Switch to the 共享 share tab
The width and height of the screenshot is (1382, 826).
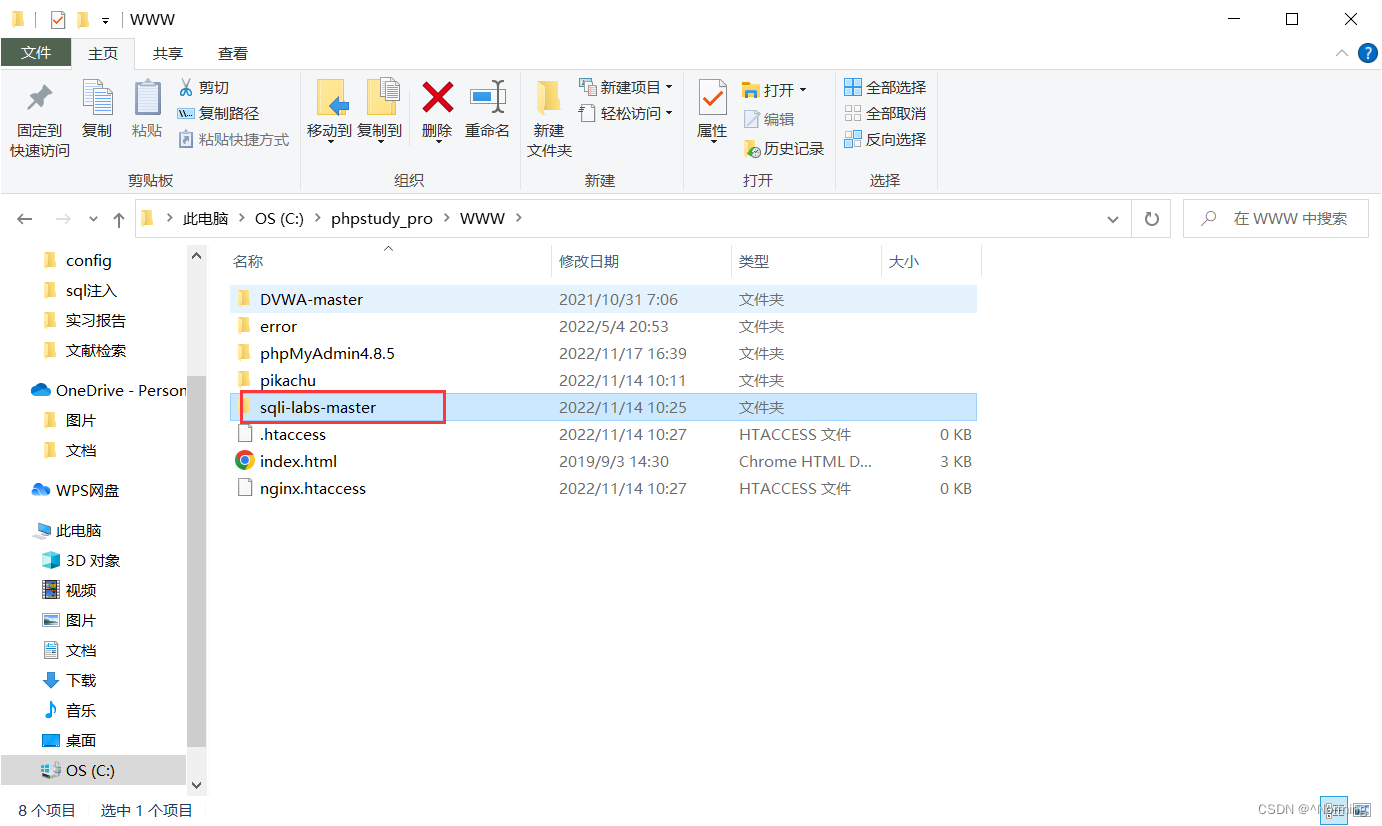168,54
